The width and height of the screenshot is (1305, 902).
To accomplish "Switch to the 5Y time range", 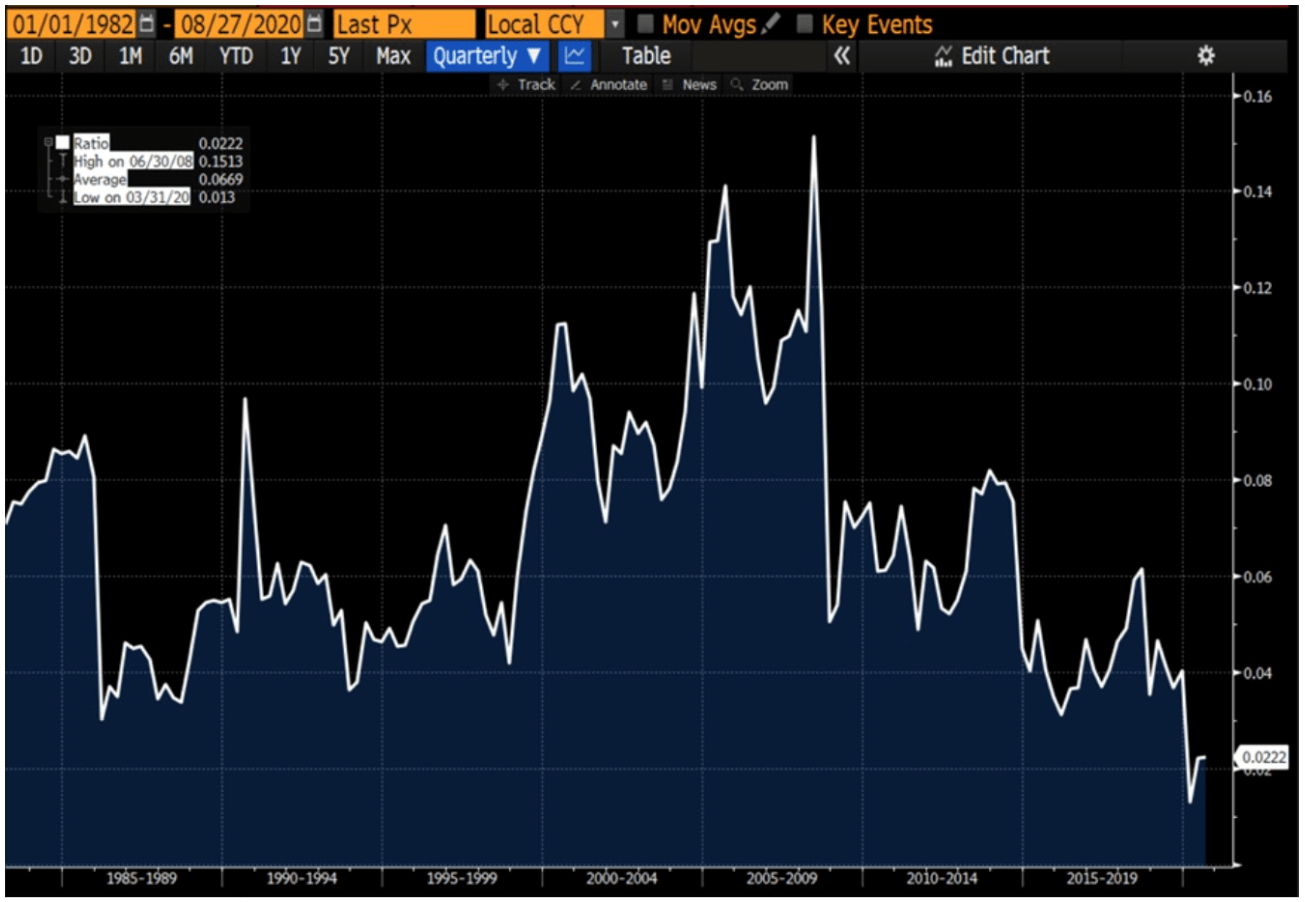I will point(339,56).
